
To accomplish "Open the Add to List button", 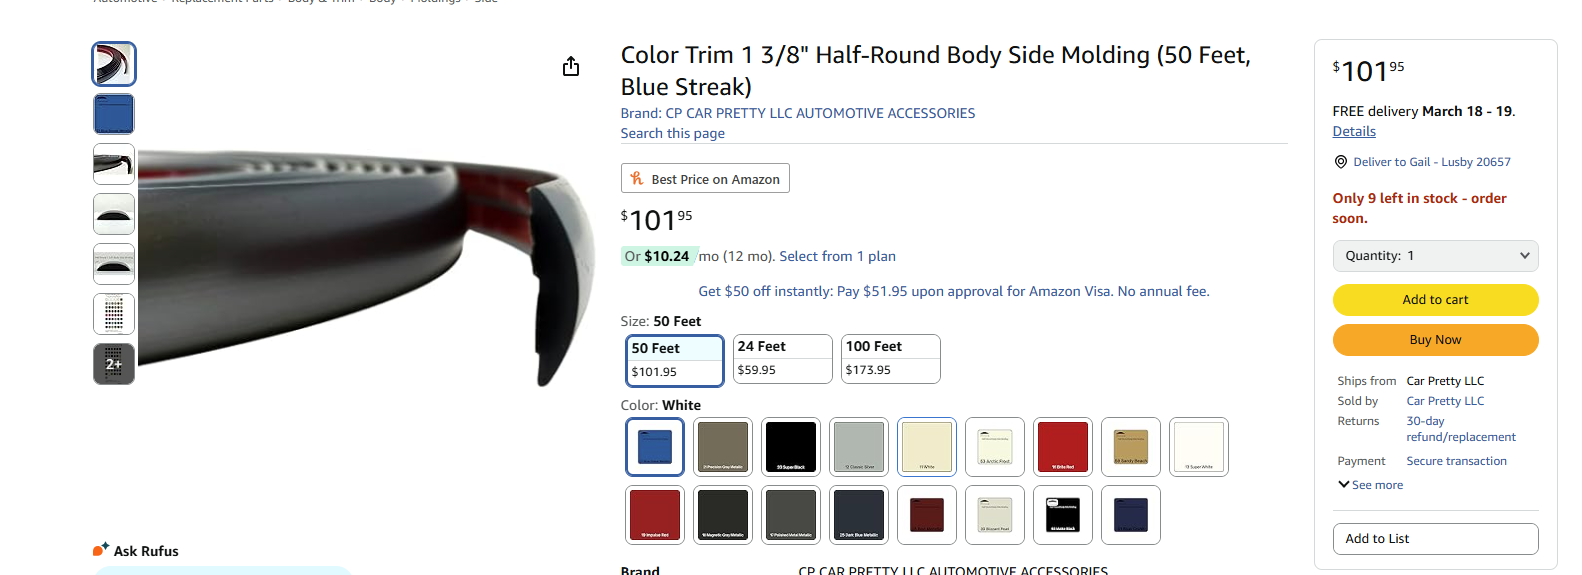I will tap(1435, 539).
